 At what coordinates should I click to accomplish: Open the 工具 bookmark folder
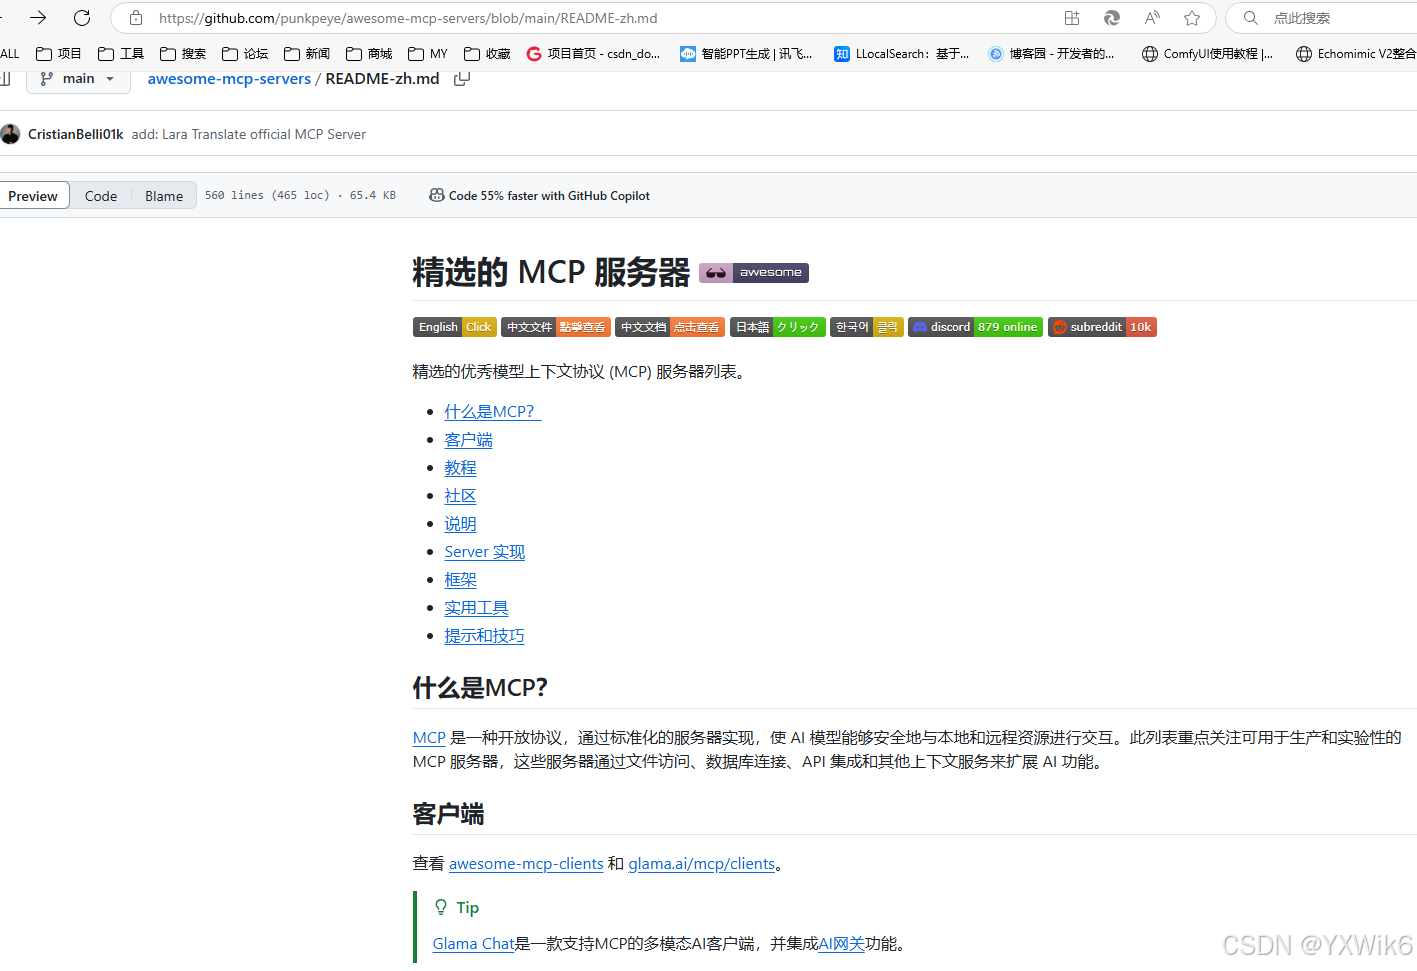tap(120, 54)
